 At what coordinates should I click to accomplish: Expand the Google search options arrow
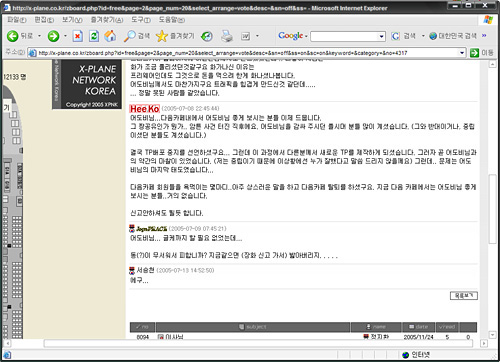coord(423,36)
